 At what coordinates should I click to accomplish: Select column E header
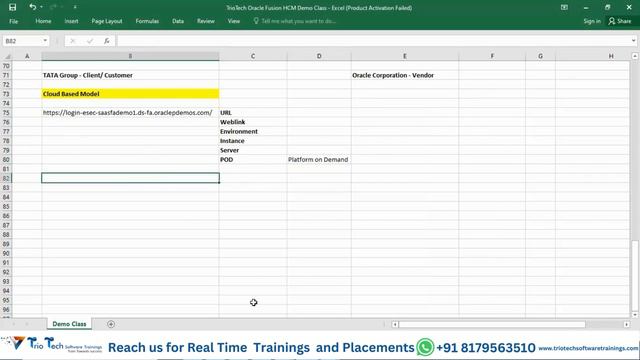coord(404,56)
